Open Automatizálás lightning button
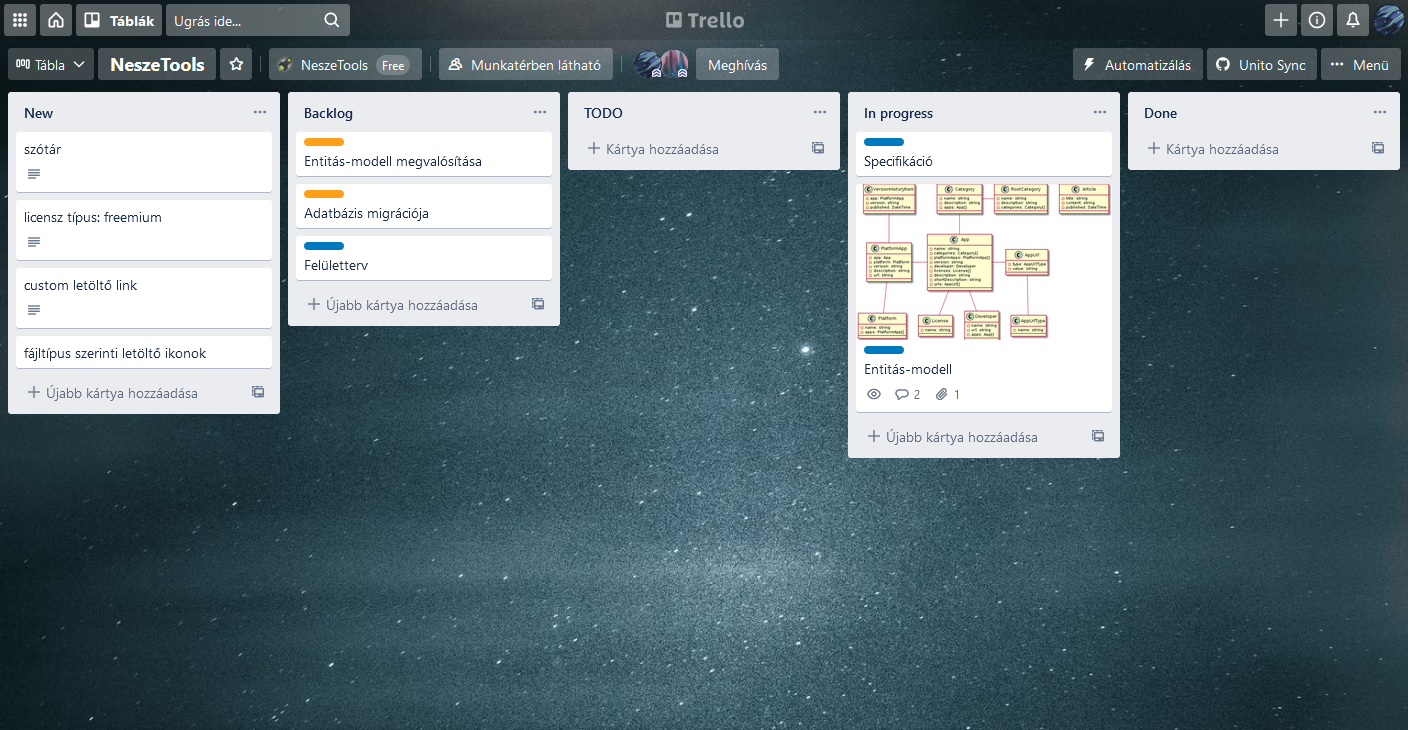 tap(1137, 65)
